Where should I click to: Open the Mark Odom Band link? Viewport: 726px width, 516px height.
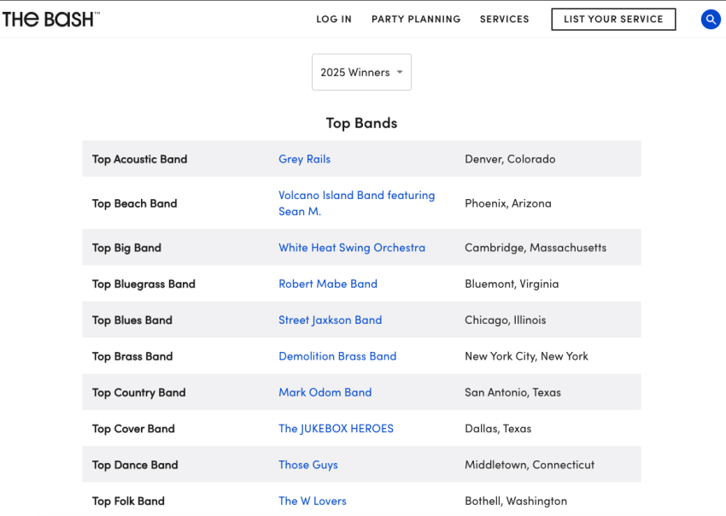coord(325,392)
